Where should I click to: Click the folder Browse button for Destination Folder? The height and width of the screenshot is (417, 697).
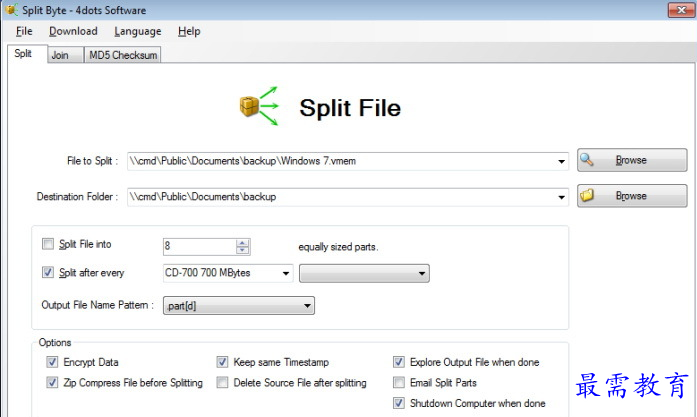632,196
